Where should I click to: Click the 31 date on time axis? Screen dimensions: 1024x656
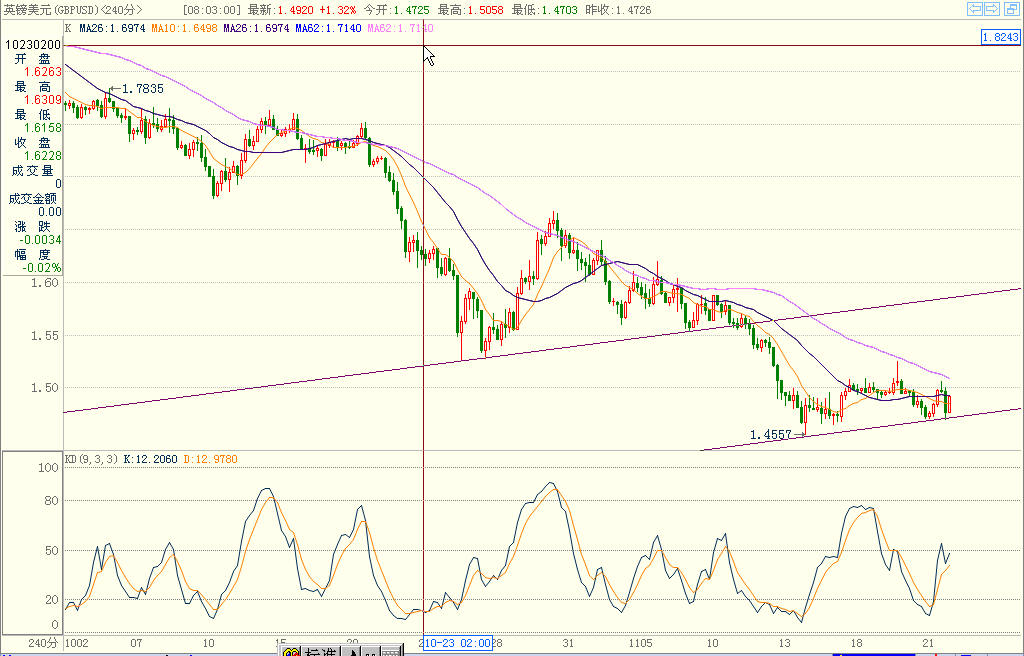coord(568,643)
